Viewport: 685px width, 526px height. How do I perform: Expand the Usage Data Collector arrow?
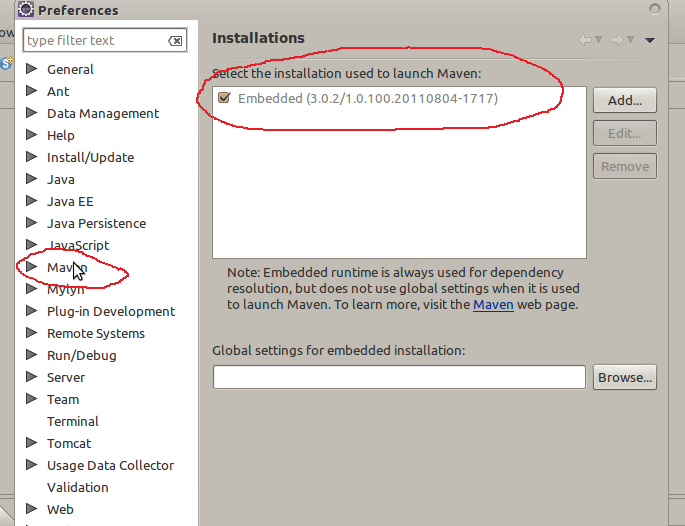pyautogui.click(x=31, y=464)
